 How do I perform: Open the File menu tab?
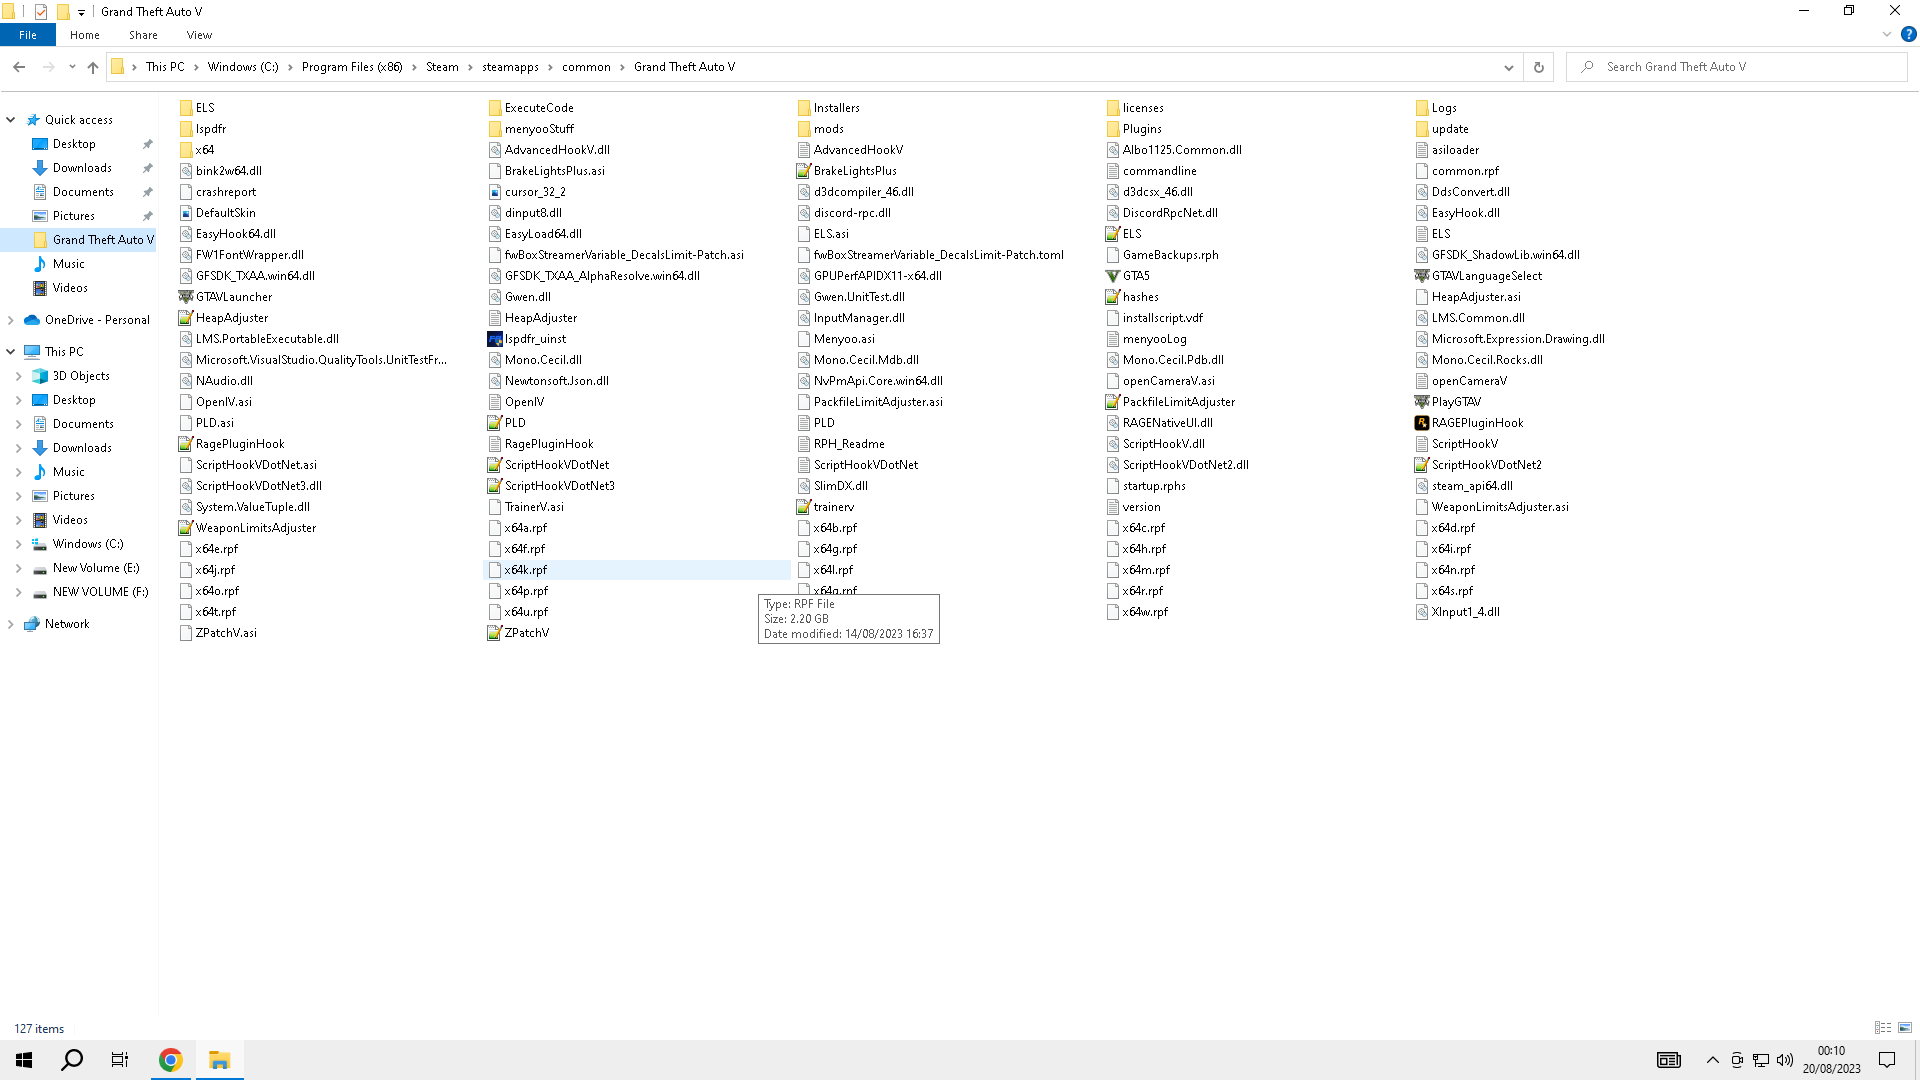click(x=28, y=35)
